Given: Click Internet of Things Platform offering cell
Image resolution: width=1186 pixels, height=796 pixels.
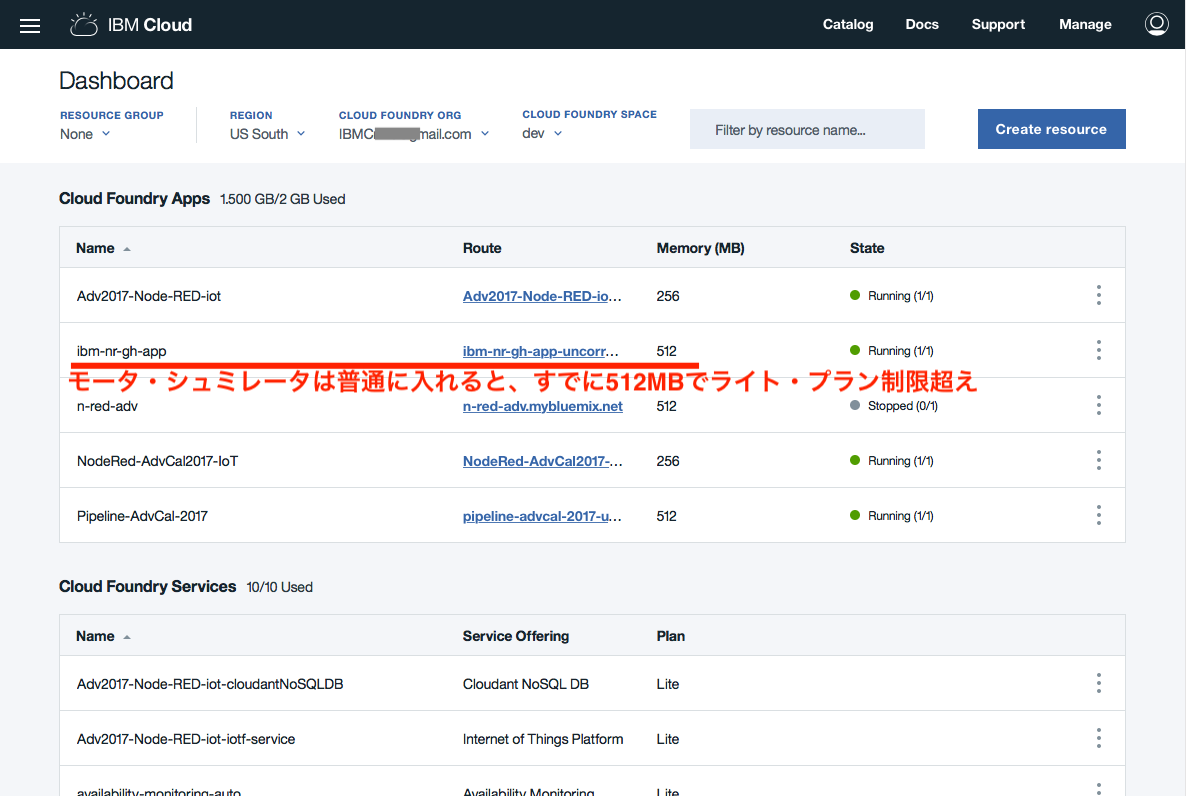Looking at the screenshot, I should (x=543, y=739).
